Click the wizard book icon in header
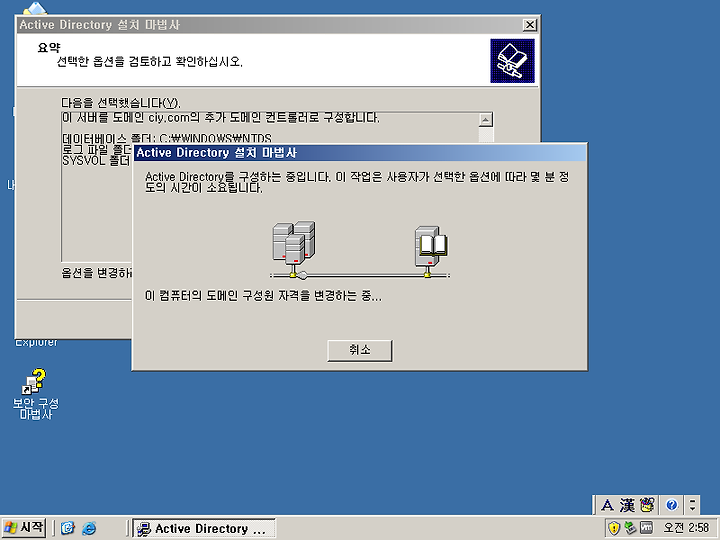Screen dimensions: 720x540 (x=512, y=61)
